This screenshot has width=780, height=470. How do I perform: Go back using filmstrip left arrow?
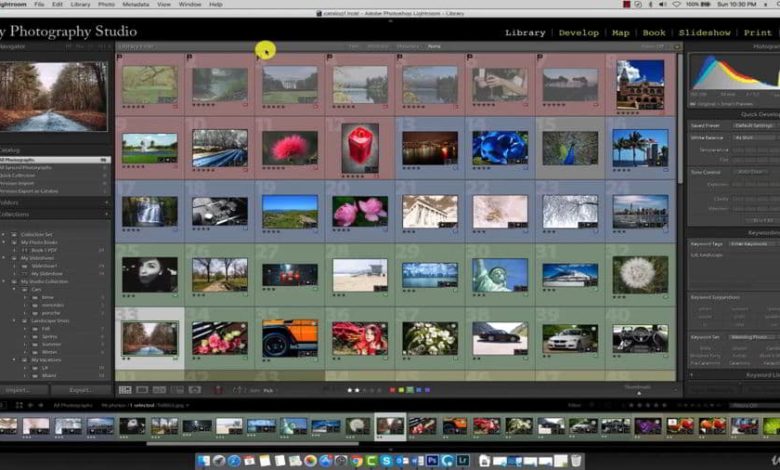click(x=30, y=405)
